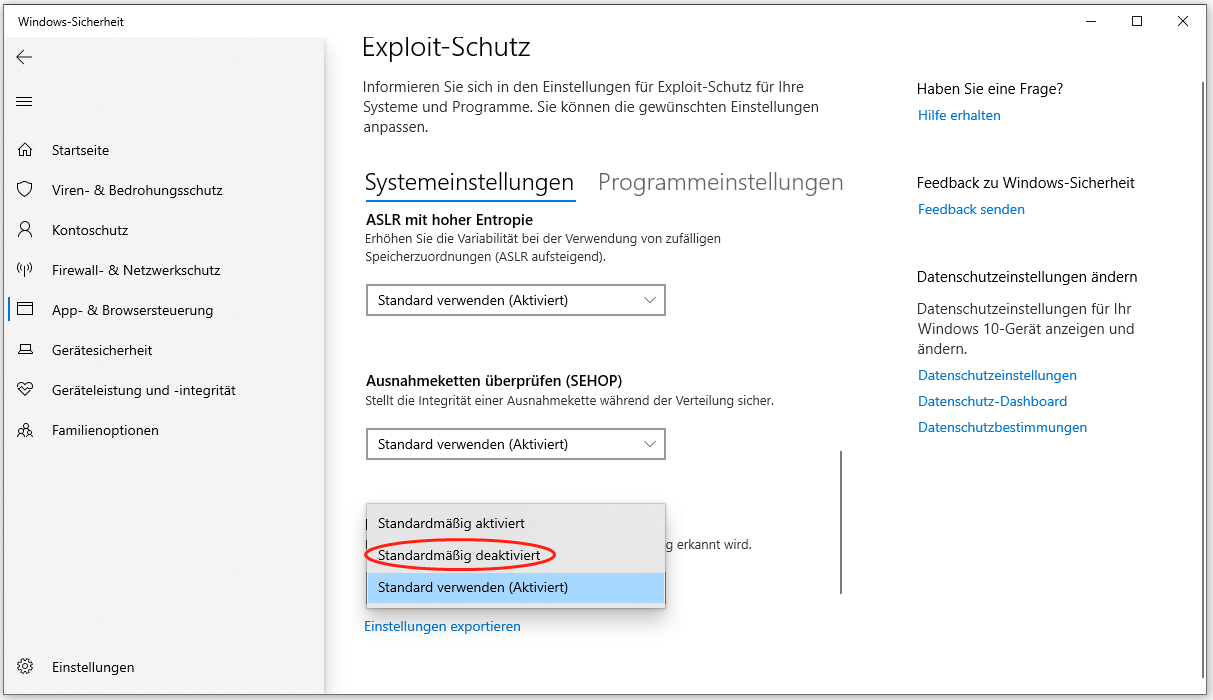Open the hamburger navigation menu
Screen dimensions: 1213x700
pyautogui.click(x=24, y=102)
